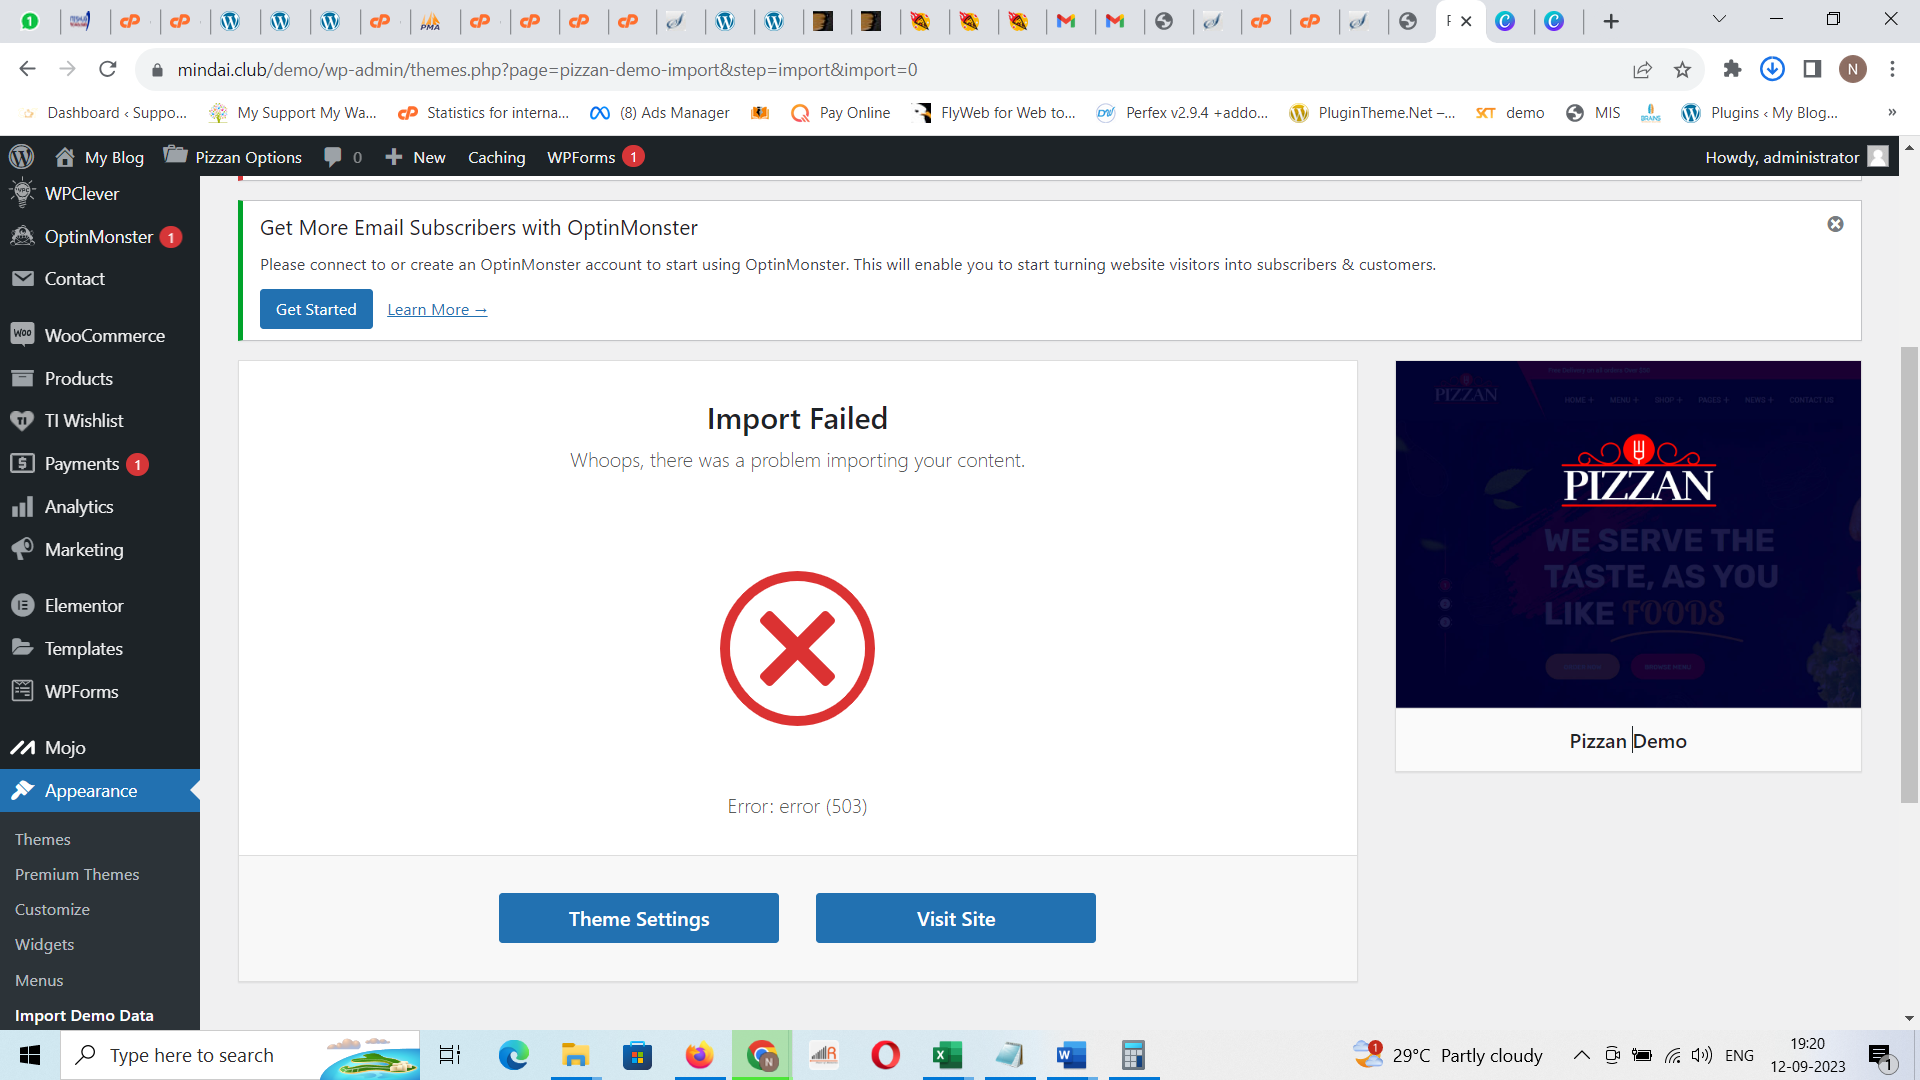
Task: Open the comments bubble icon
Action: pos(333,157)
